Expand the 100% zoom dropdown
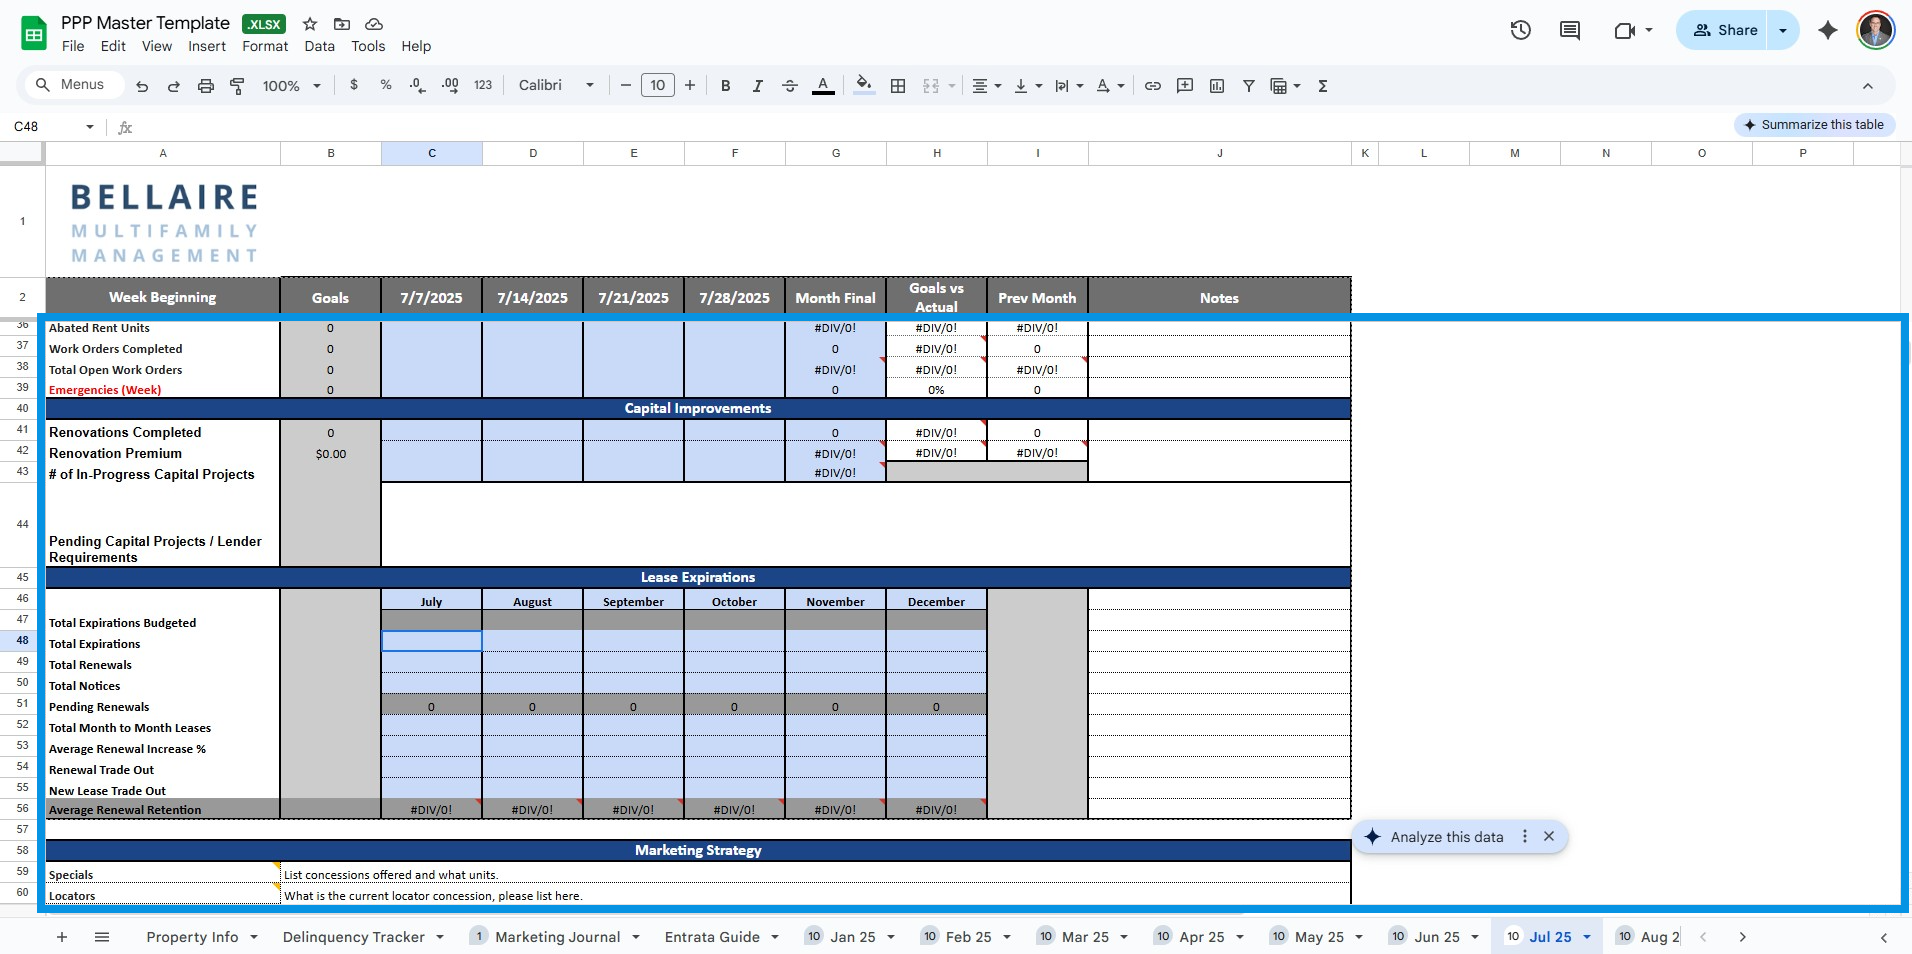 (291, 86)
